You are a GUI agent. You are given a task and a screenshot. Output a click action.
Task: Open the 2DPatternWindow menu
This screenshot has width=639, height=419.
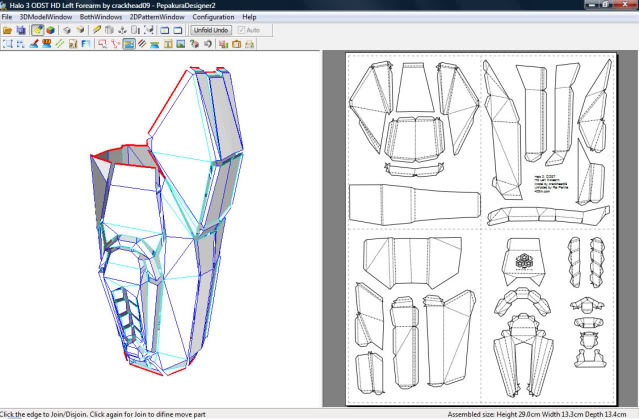(x=157, y=17)
